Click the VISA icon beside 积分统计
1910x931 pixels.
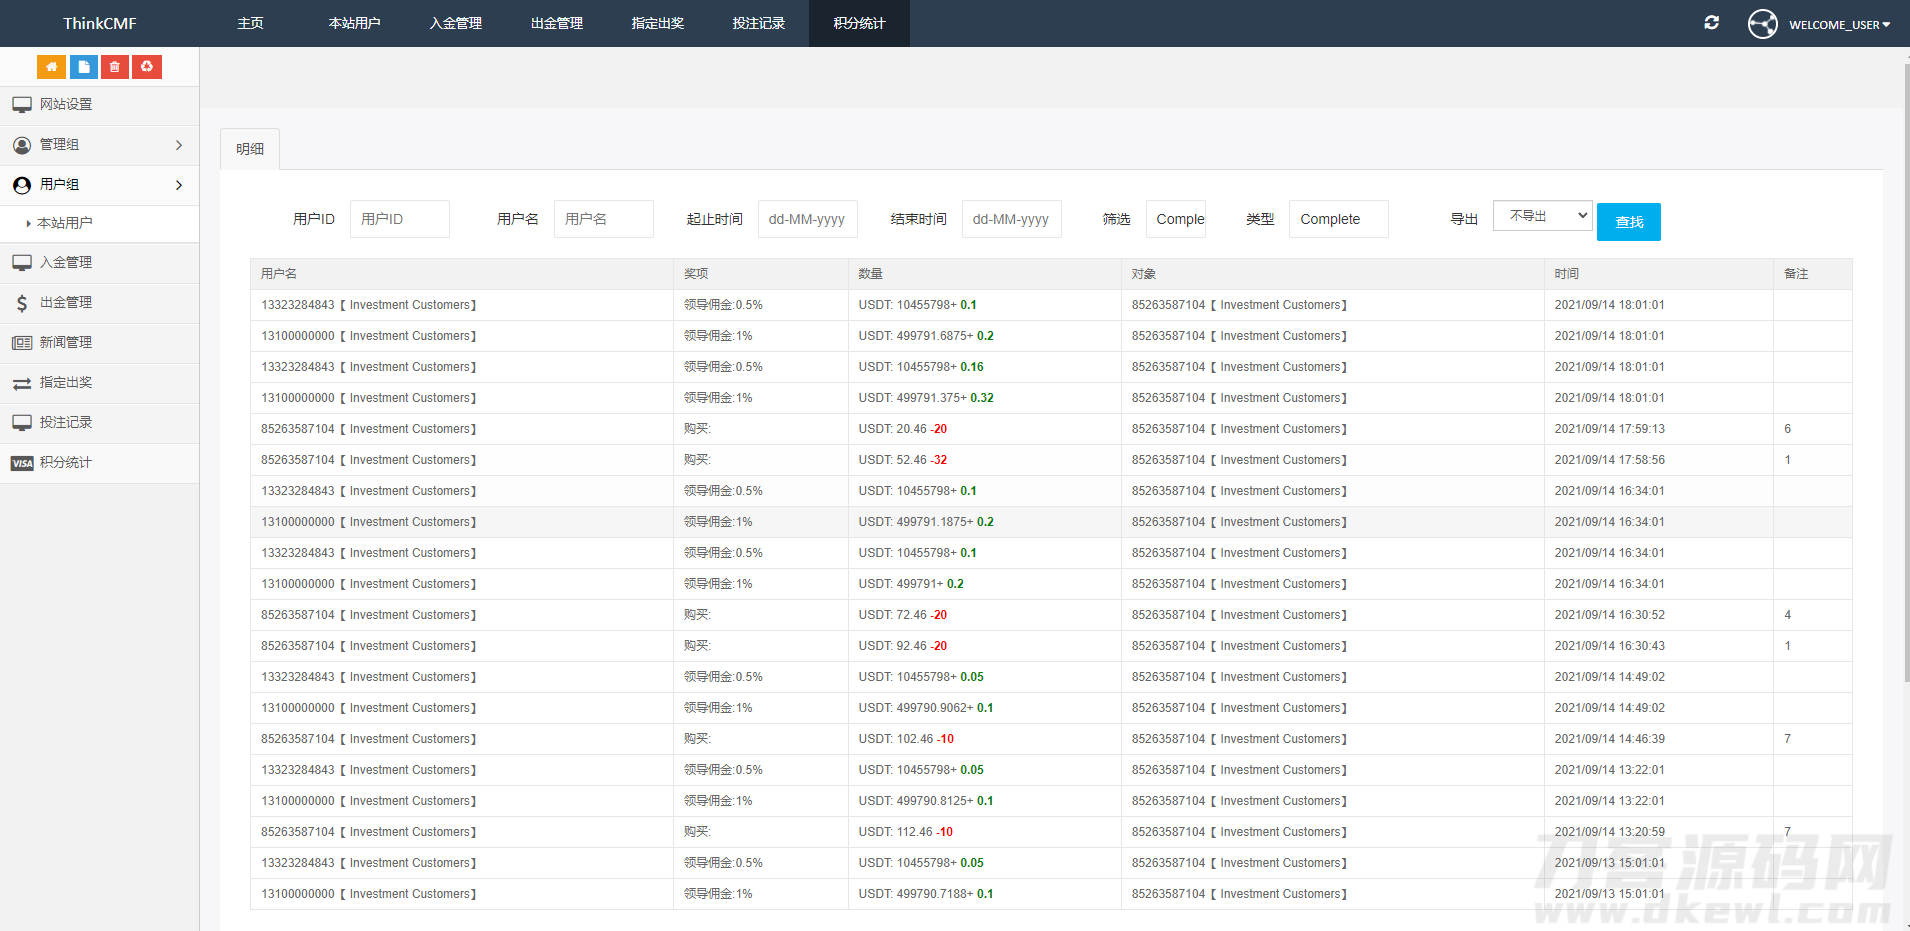pos(22,463)
